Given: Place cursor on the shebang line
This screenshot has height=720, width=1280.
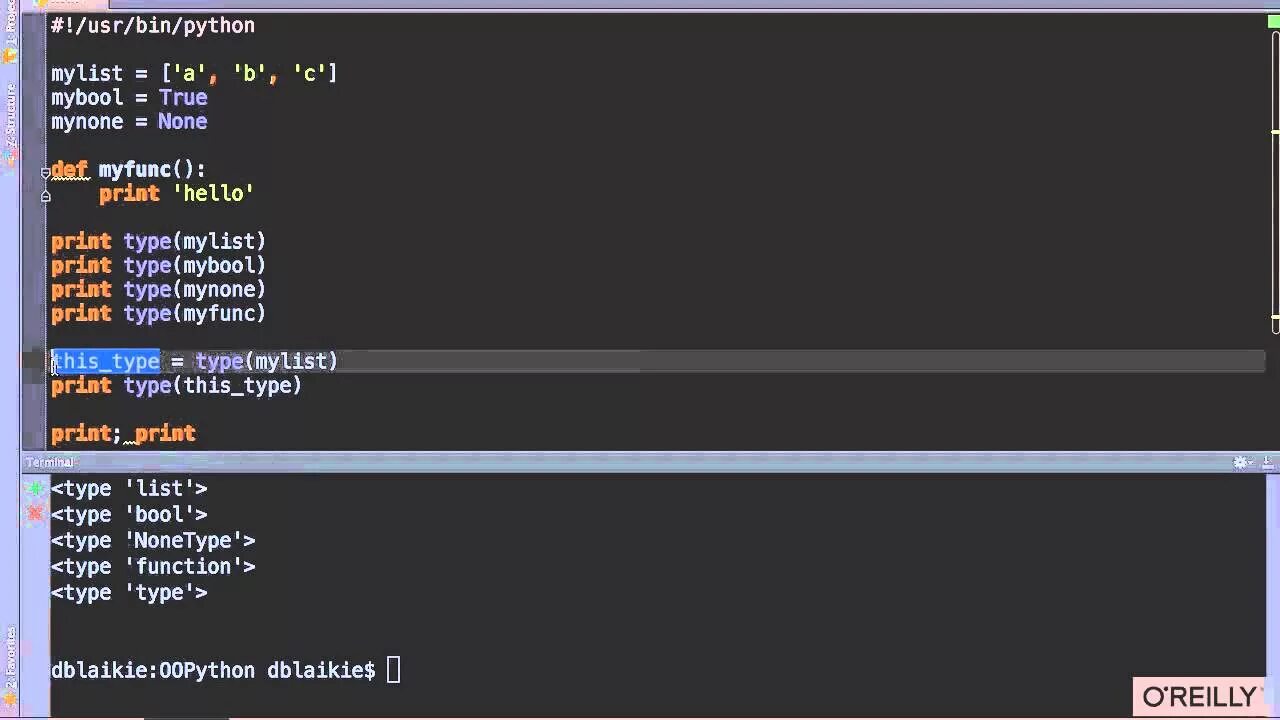Looking at the screenshot, I should click(x=153, y=25).
